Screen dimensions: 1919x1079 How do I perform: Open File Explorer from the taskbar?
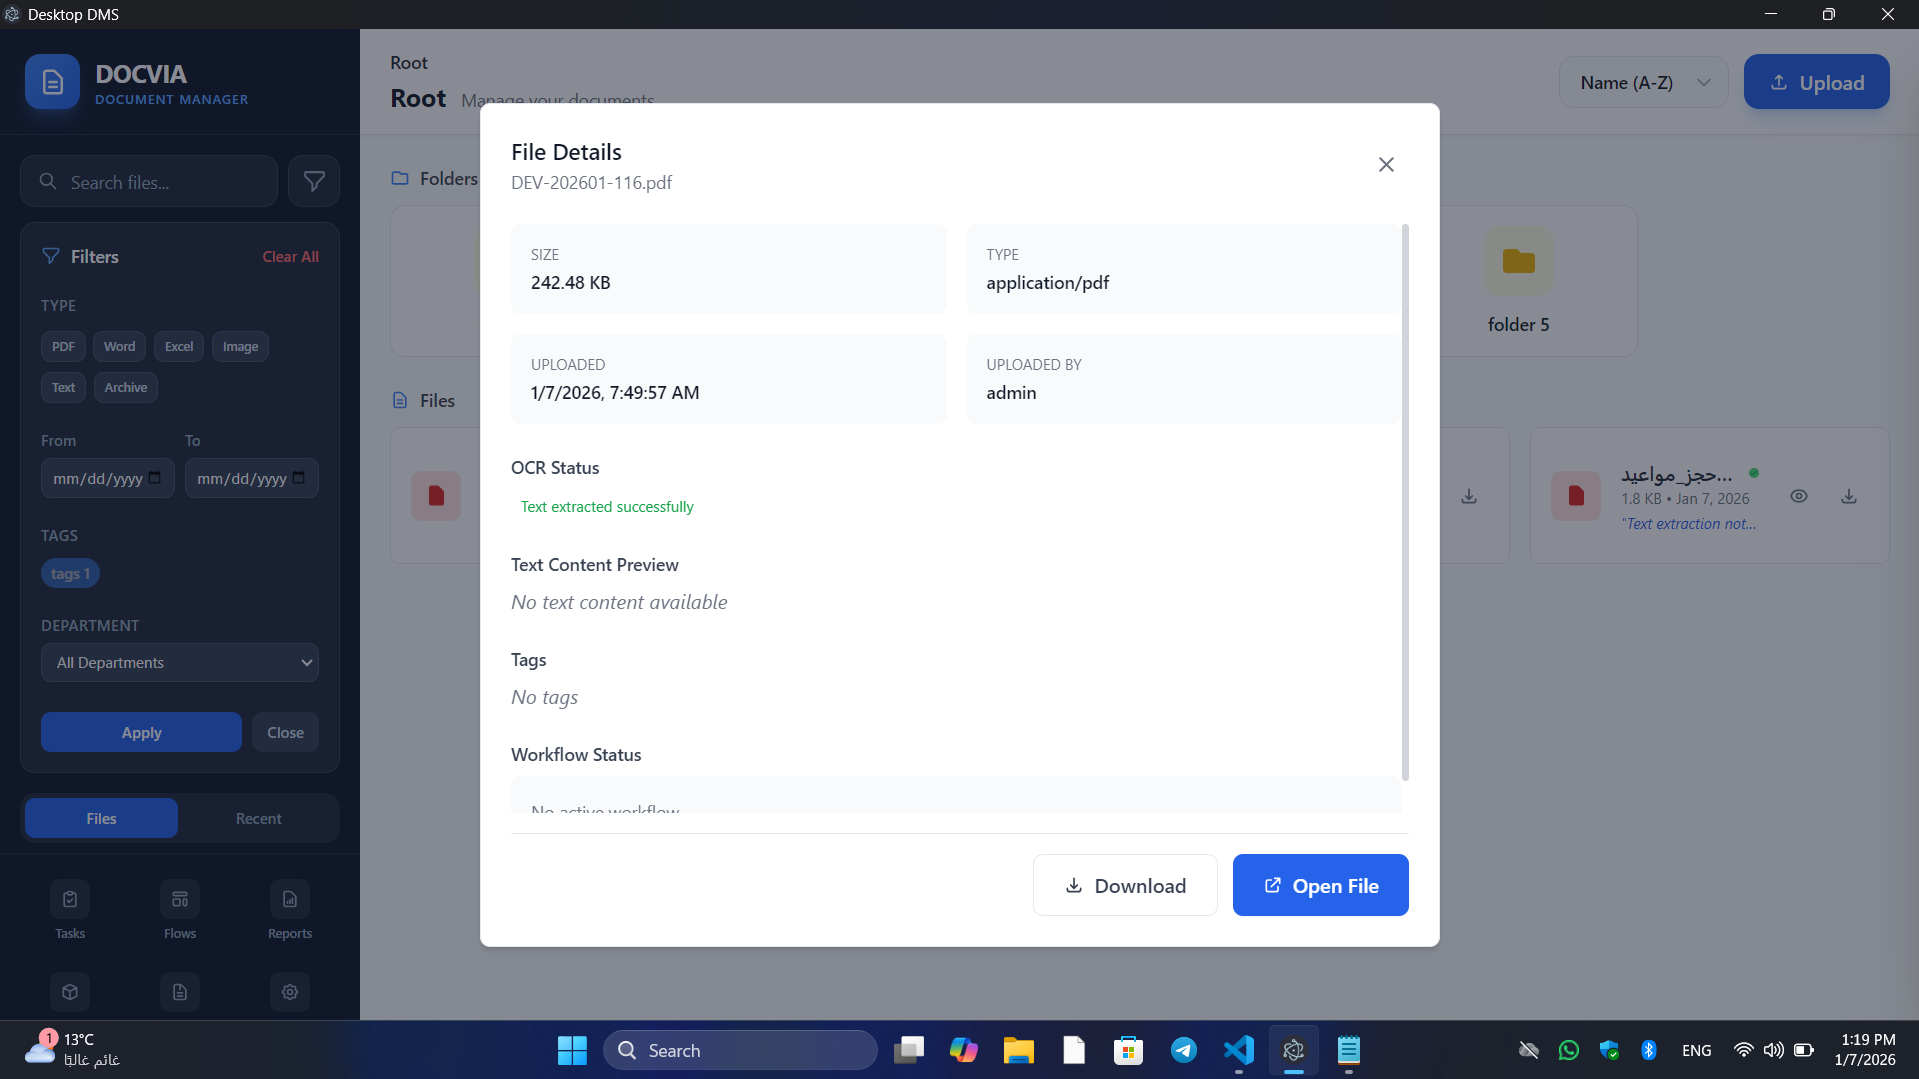[x=1019, y=1050]
